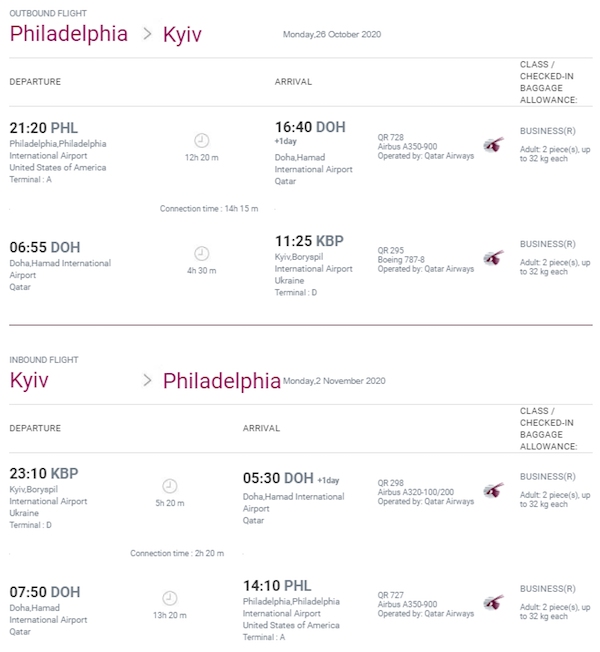Click the arrow between Philadelphia and Kyiv outbound
The height and width of the screenshot is (652, 600).
pos(147,34)
